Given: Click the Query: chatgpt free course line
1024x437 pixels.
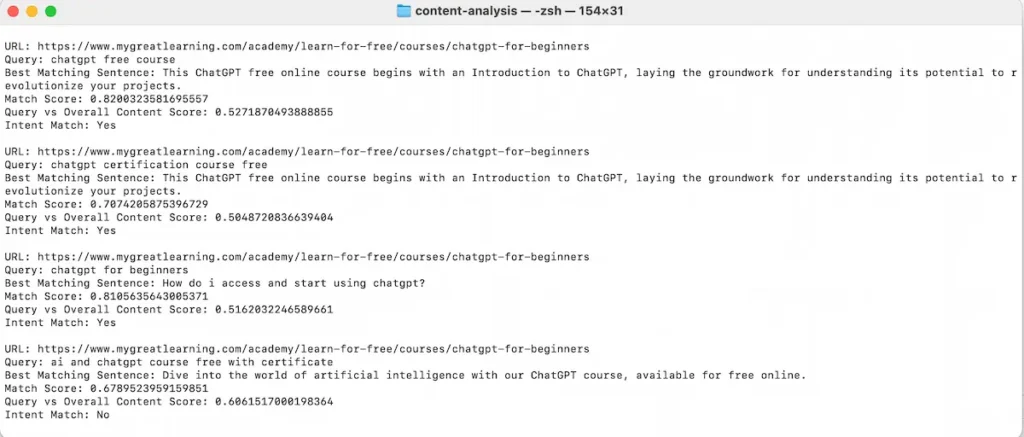Looking at the screenshot, I should click(x=90, y=59).
